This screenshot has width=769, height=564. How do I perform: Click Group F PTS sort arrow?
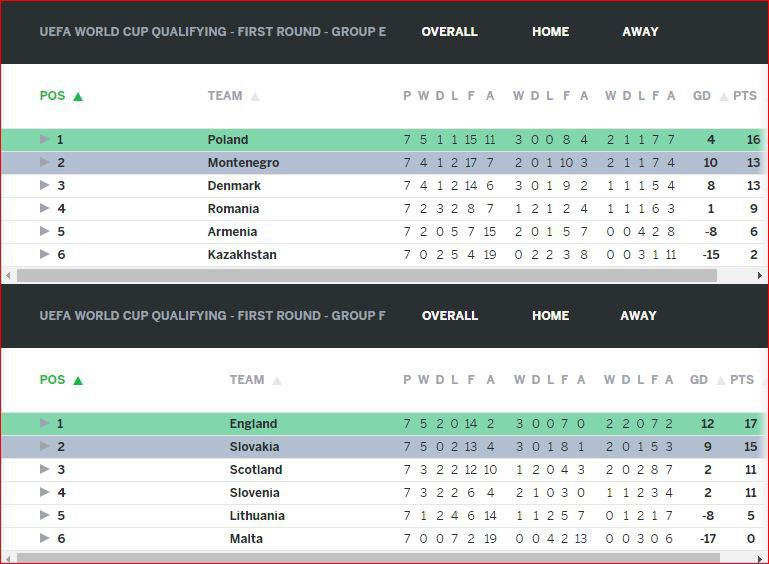(761, 381)
